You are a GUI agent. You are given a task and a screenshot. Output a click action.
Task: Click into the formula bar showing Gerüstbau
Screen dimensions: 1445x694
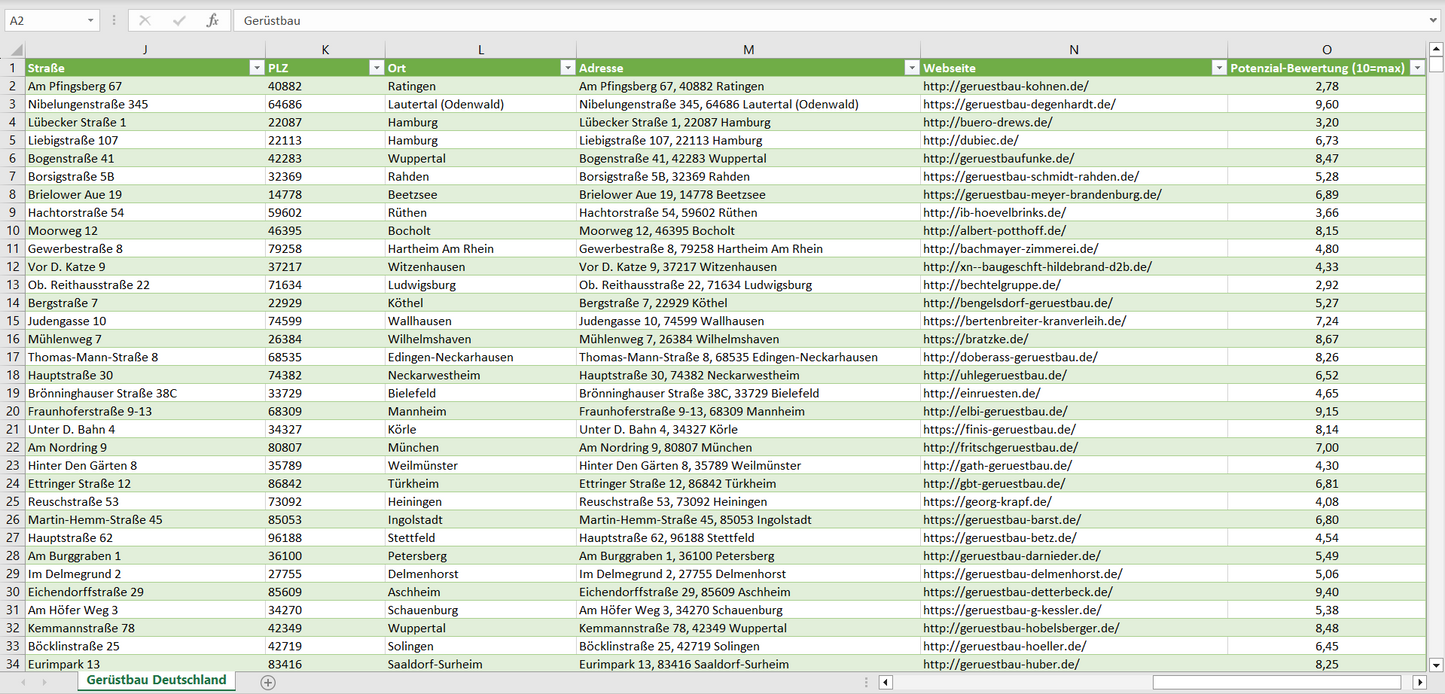pyautogui.click(x=800, y=20)
